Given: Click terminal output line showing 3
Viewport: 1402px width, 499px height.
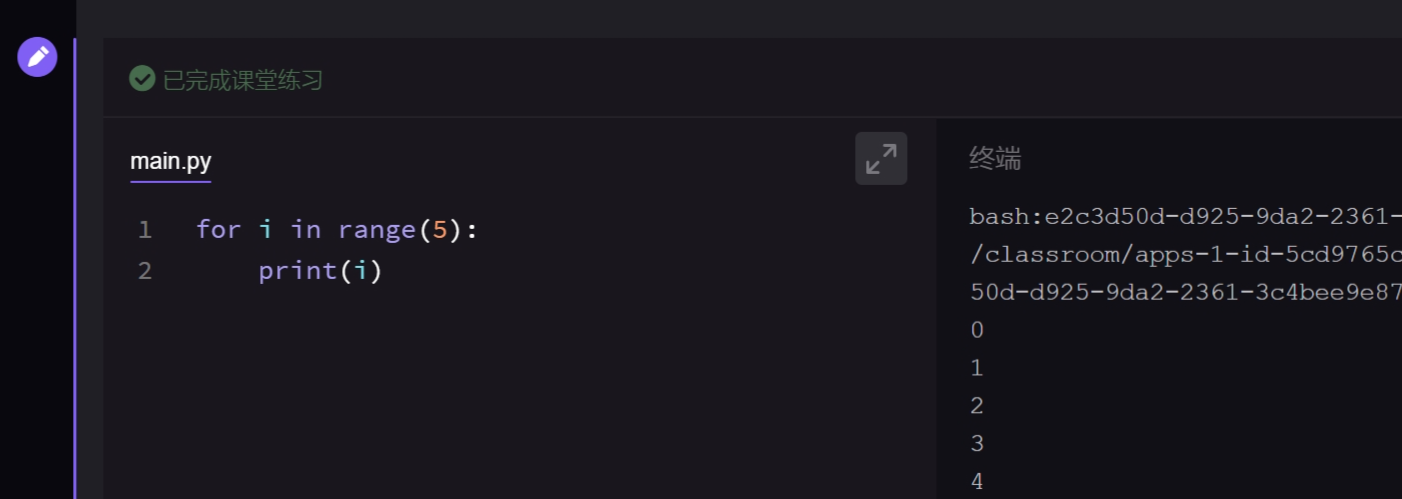Looking at the screenshot, I should 977,444.
